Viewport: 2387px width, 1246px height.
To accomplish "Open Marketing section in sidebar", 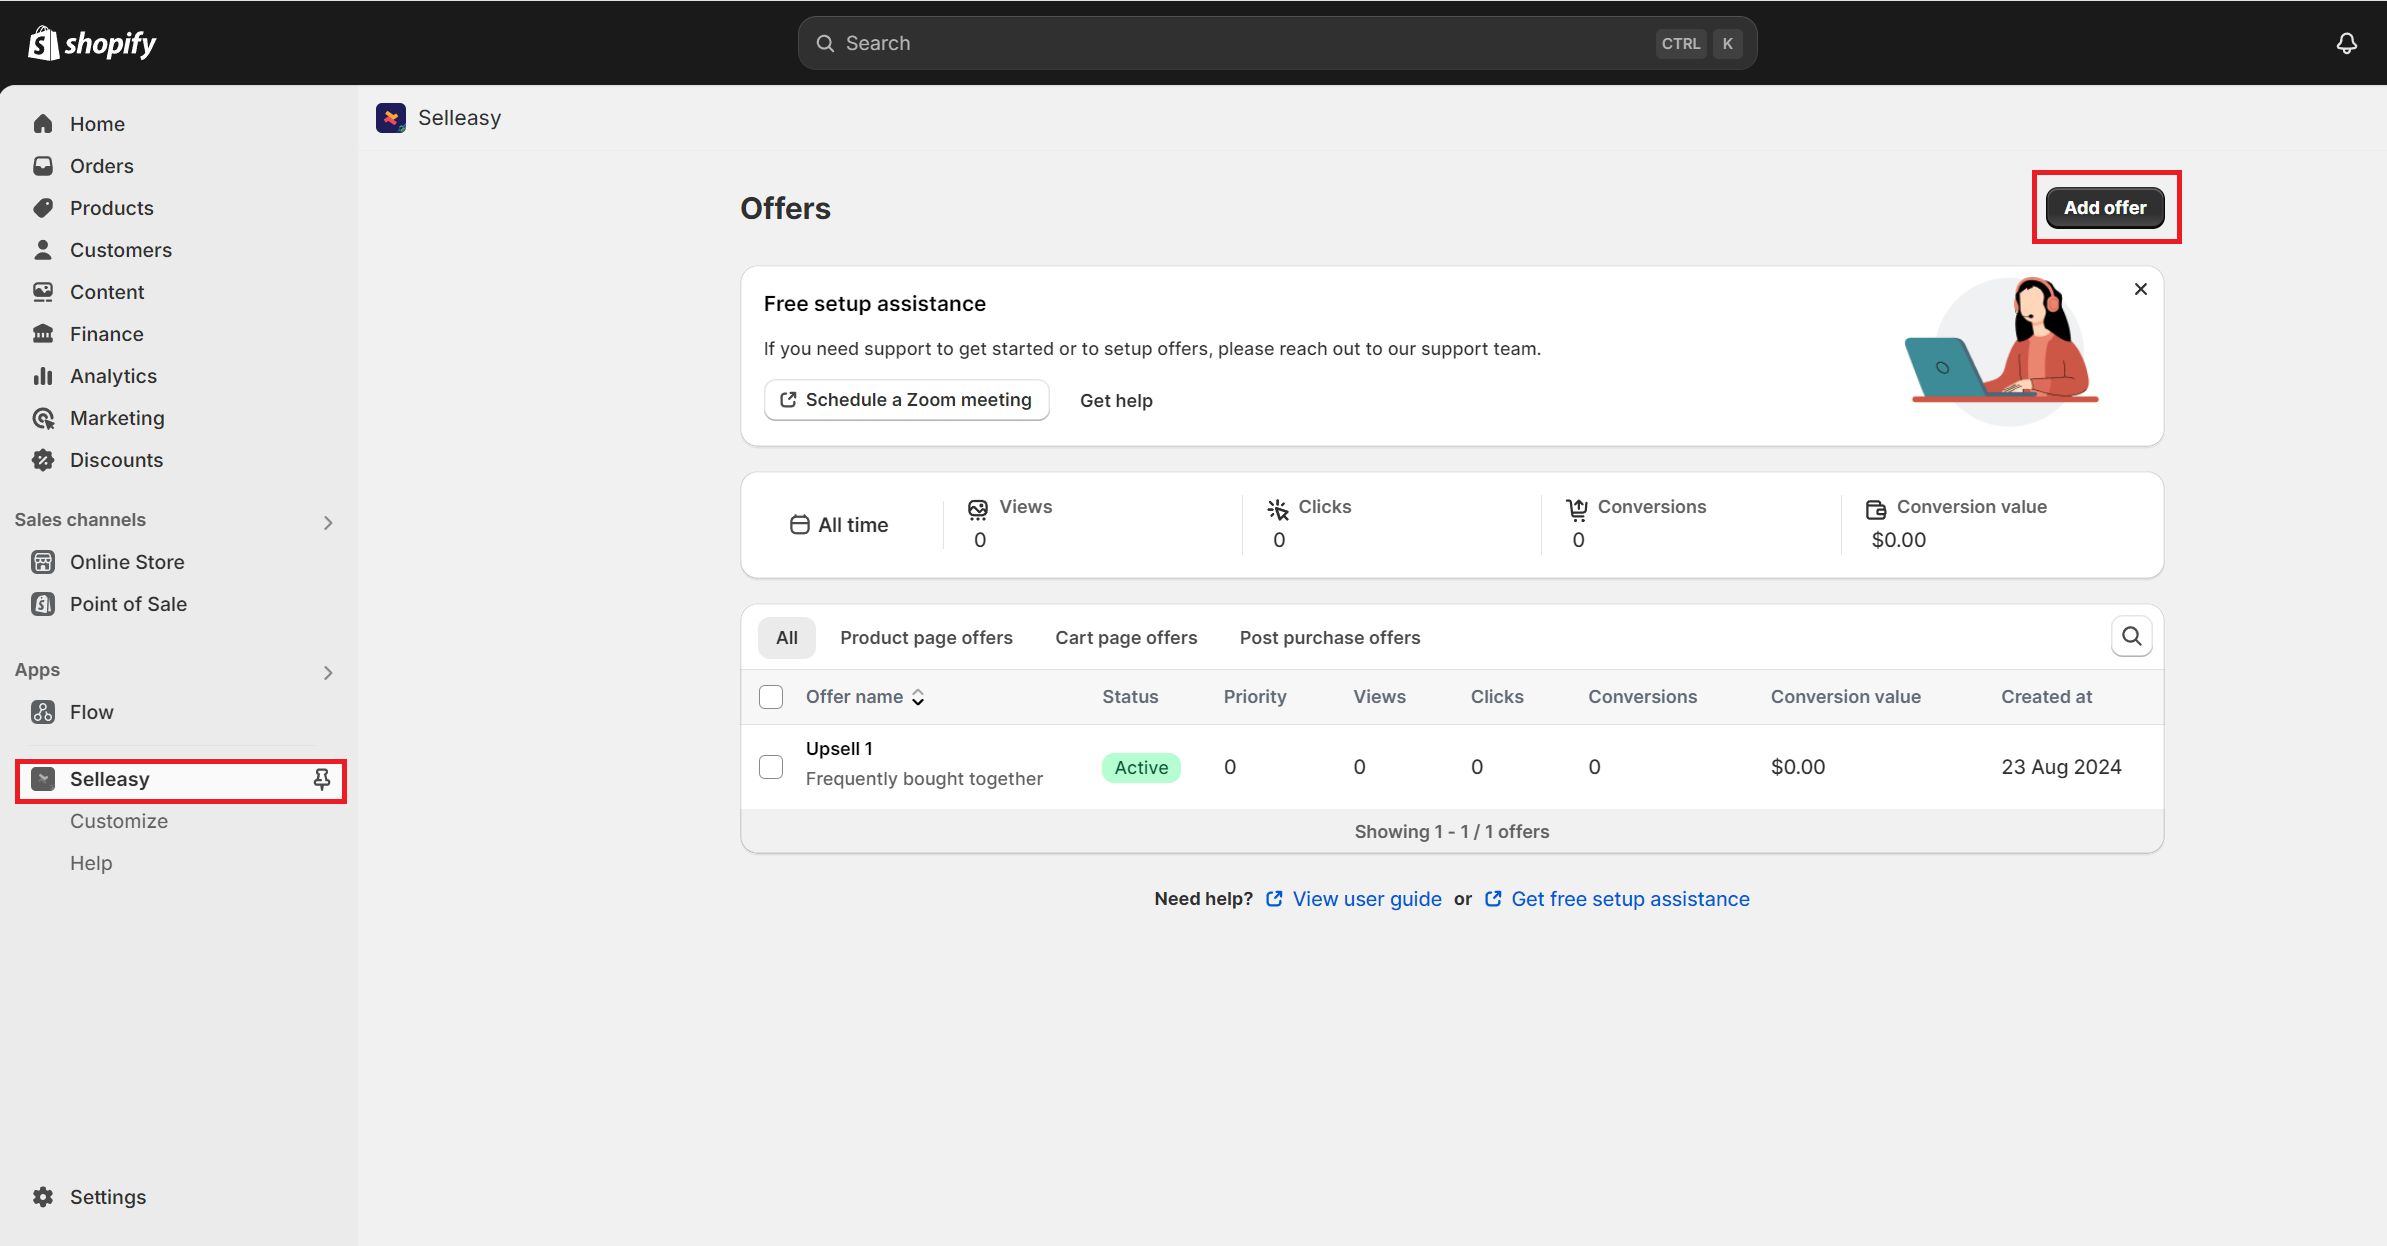I will 117,418.
